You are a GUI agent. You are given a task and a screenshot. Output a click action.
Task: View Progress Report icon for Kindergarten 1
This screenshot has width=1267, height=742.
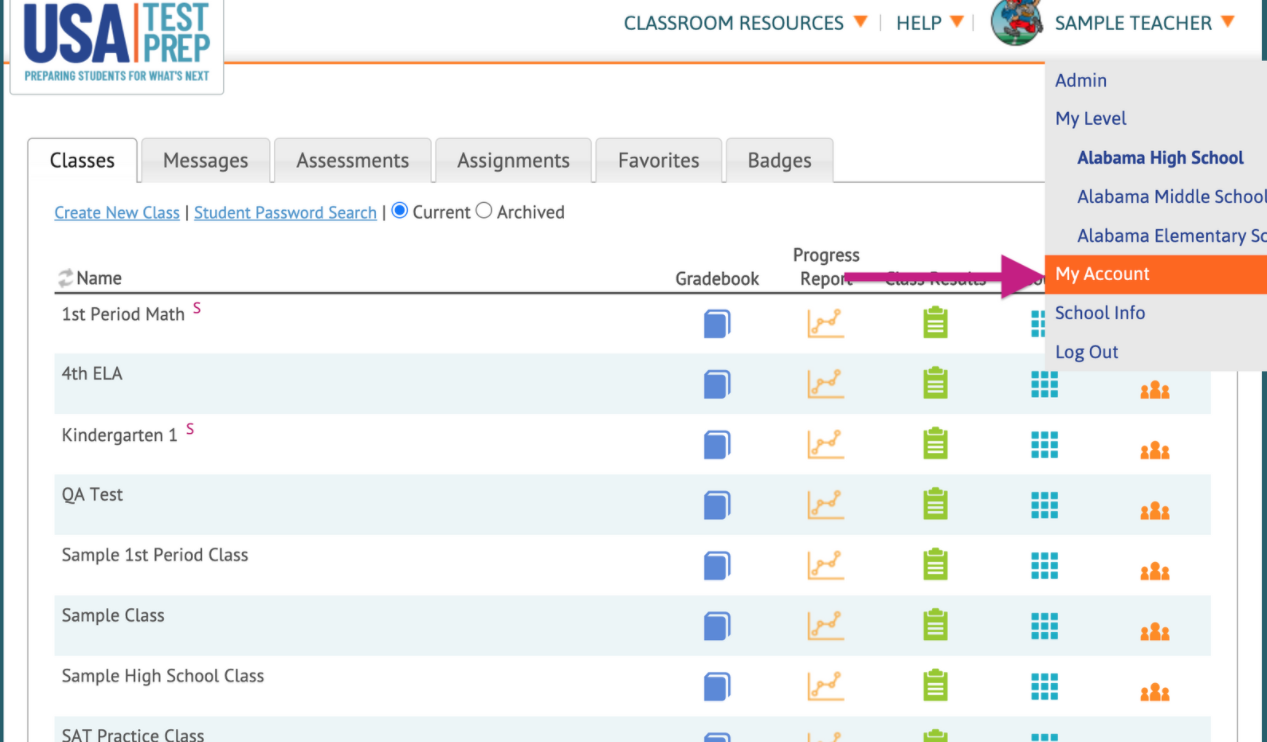(826, 444)
